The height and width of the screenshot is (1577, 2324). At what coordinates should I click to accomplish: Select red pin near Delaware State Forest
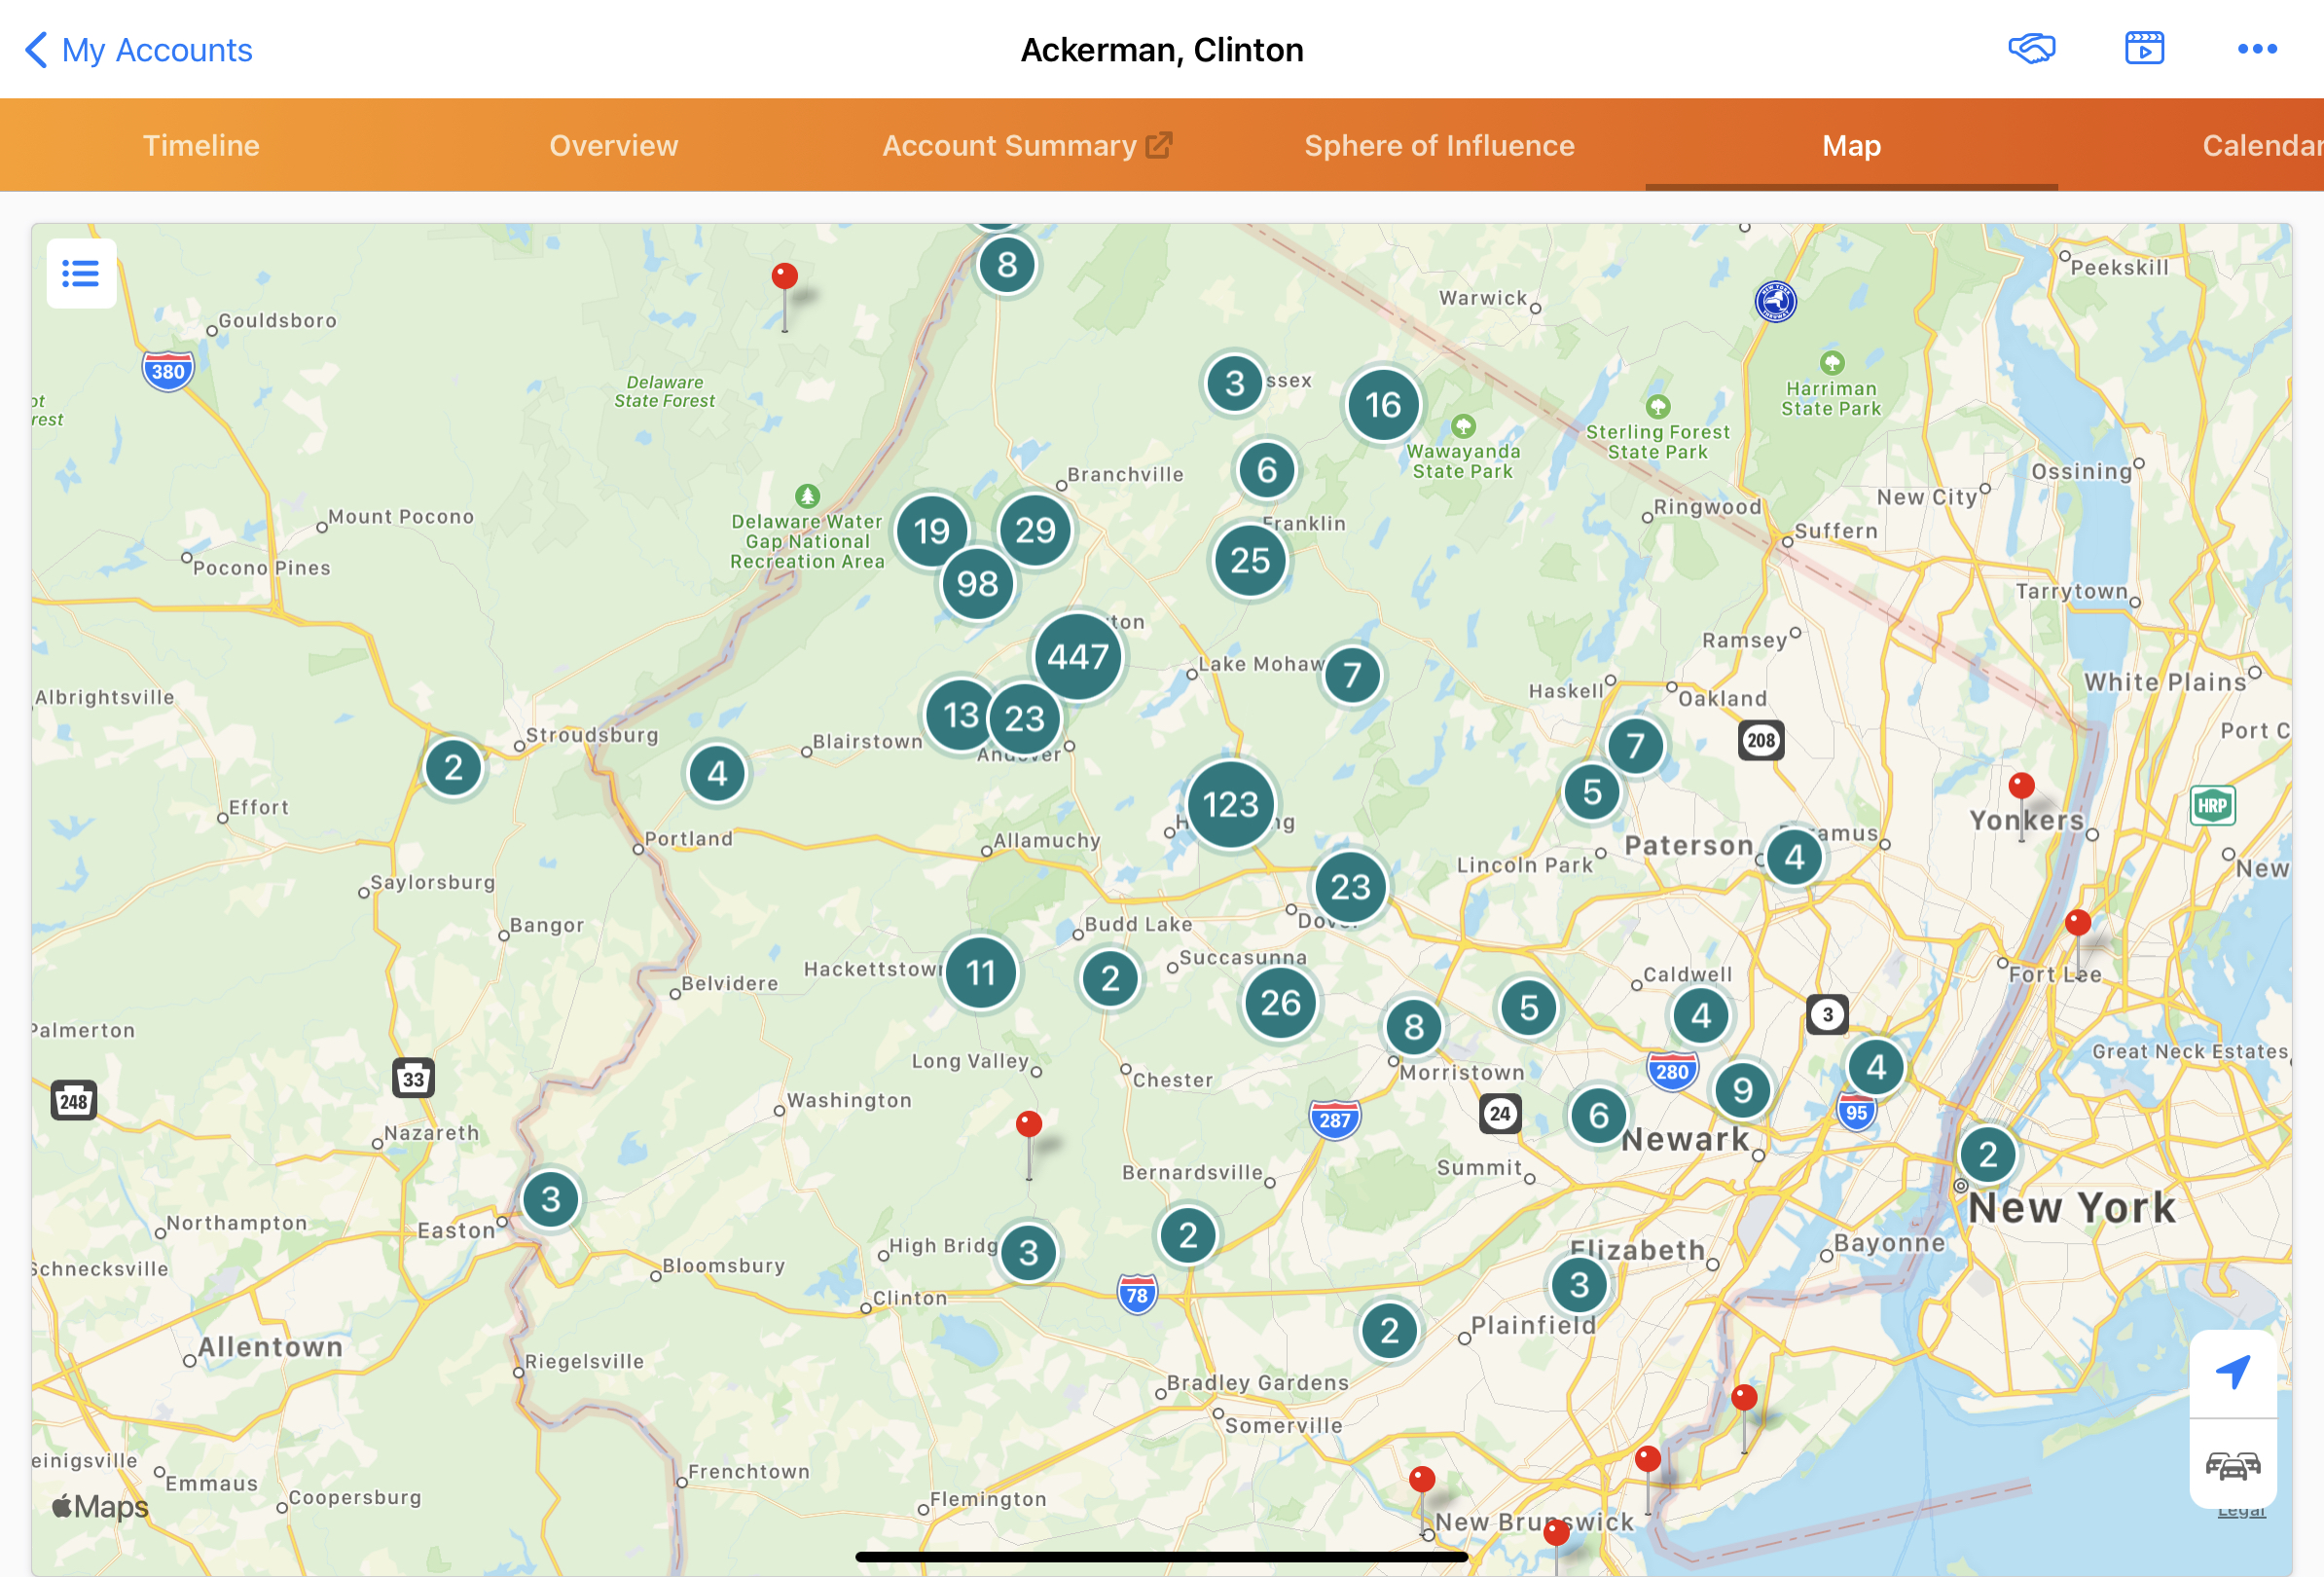tap(785, 277)
